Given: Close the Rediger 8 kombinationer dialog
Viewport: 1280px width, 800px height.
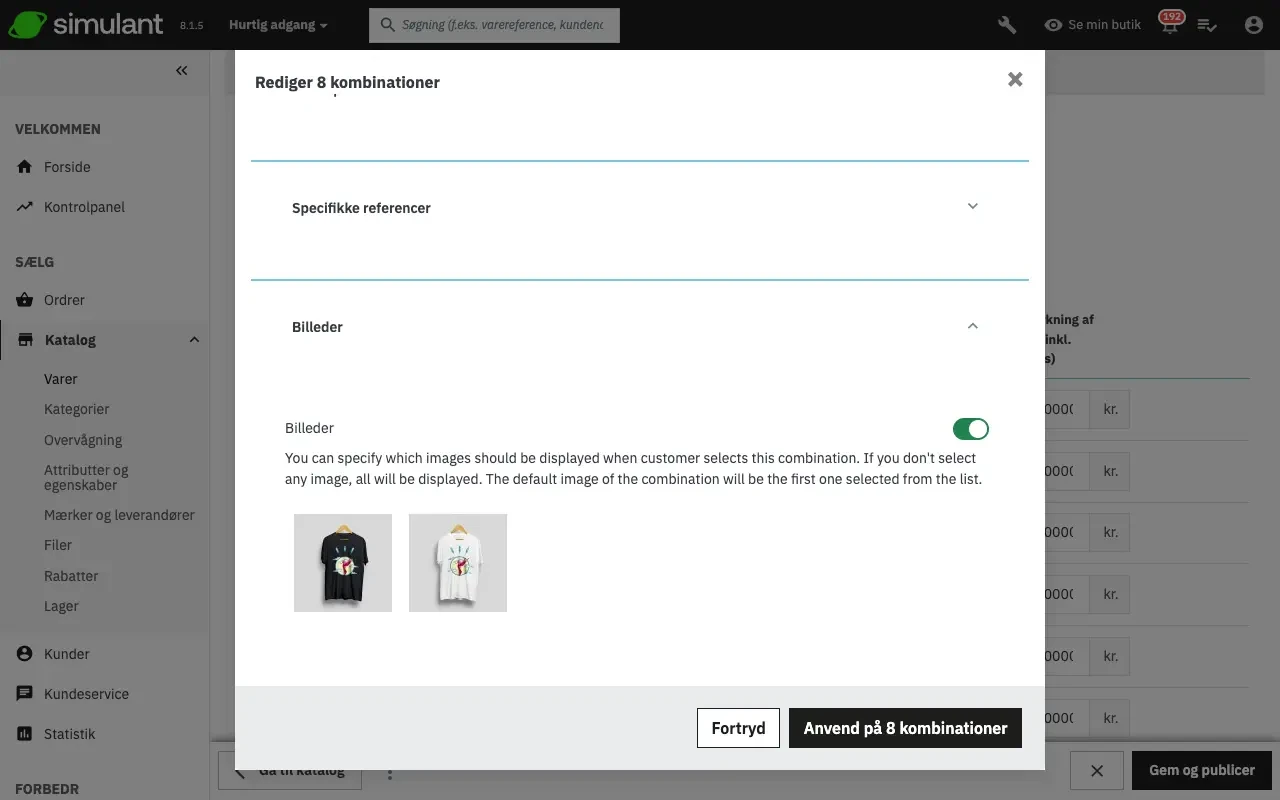Looking at the screenshot, I should 1015,80.
